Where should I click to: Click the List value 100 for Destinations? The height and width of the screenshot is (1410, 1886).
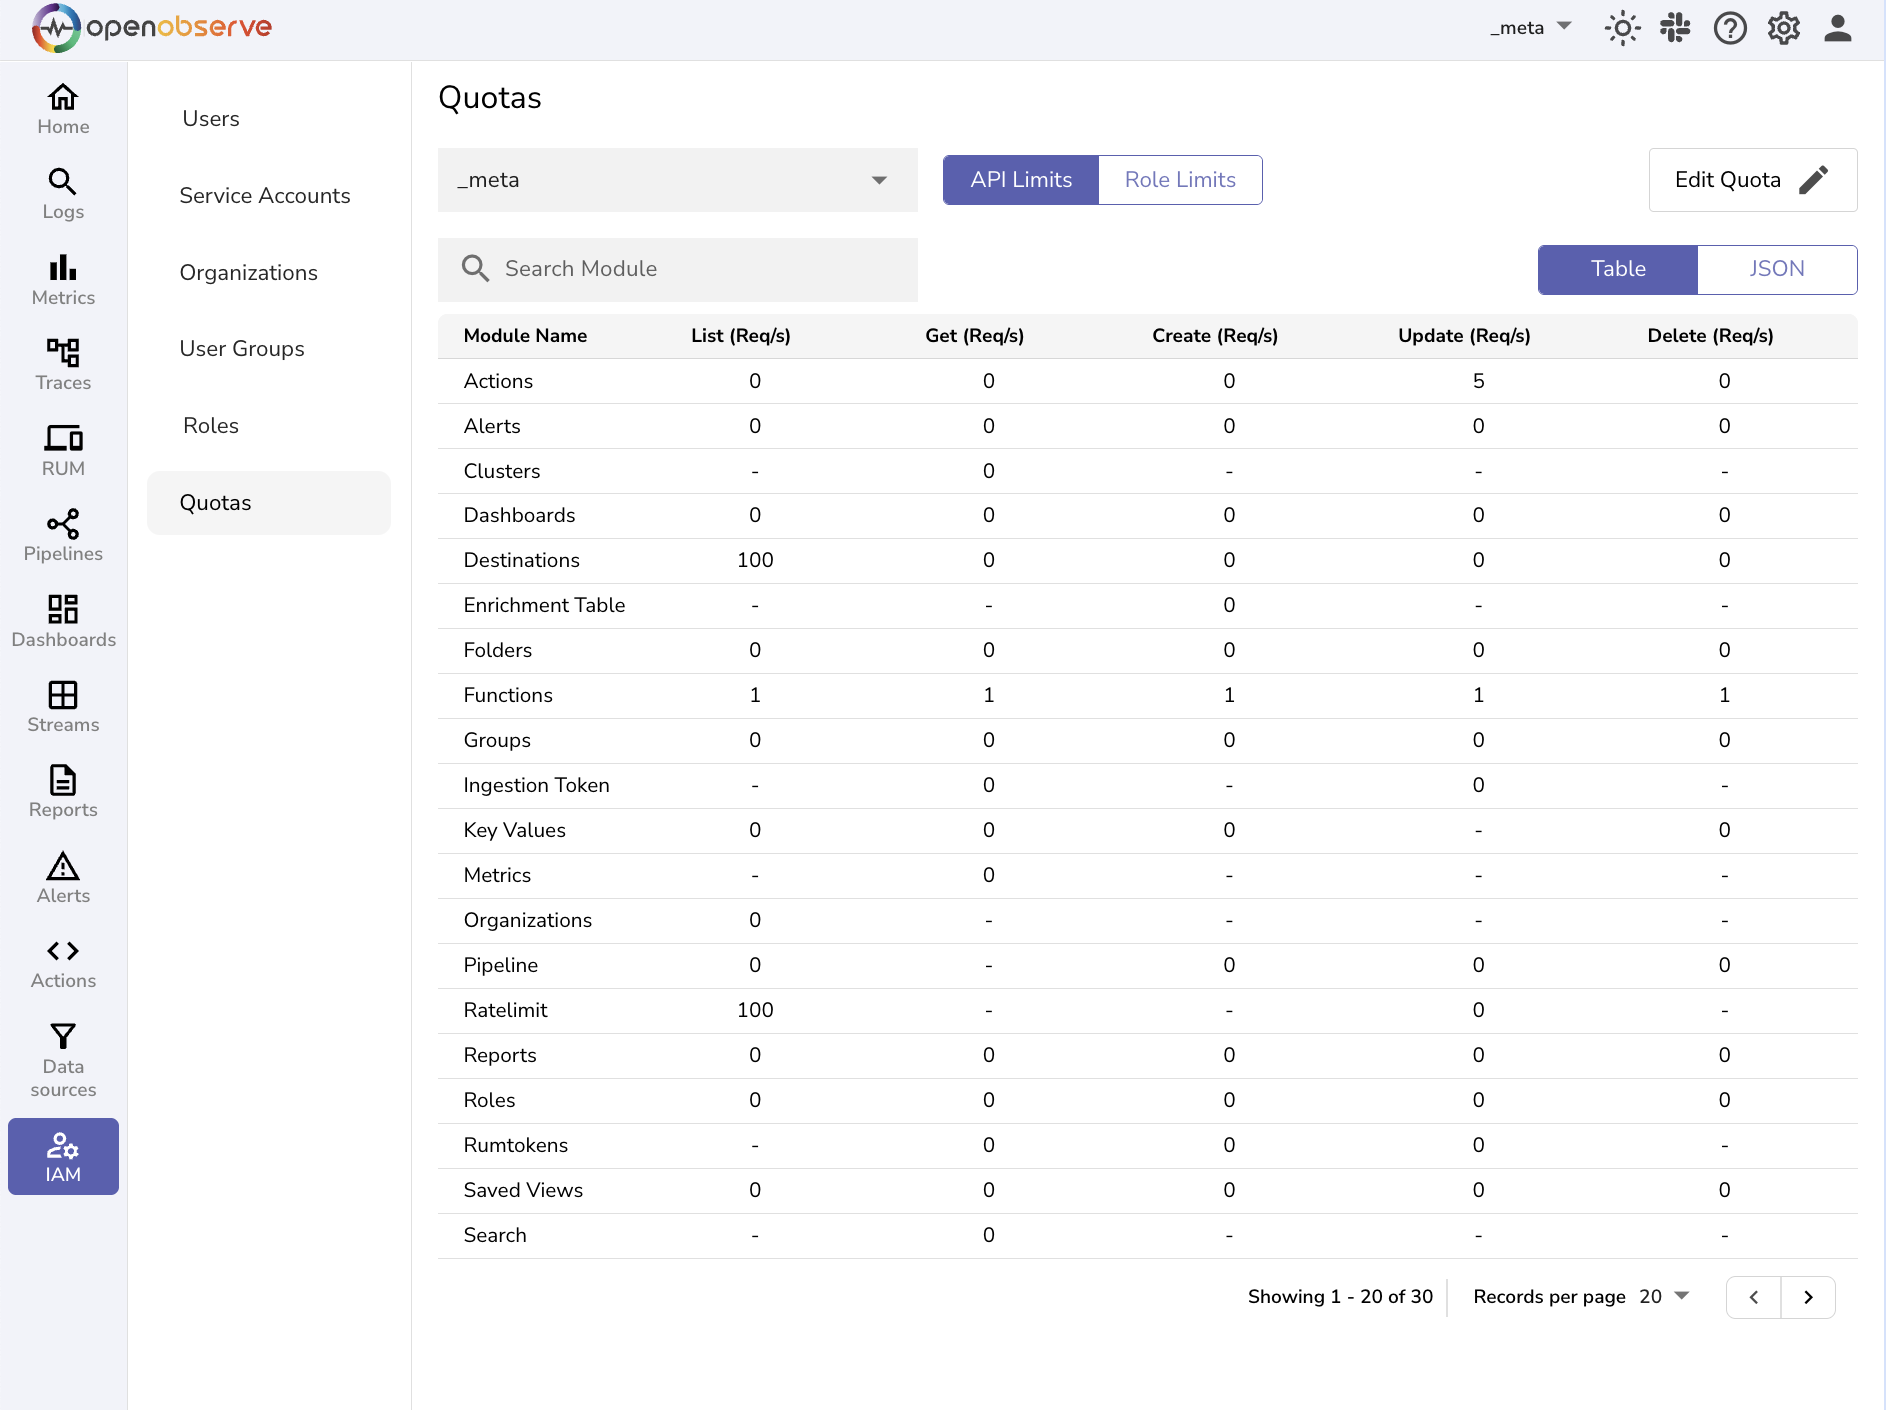point(755,560)
